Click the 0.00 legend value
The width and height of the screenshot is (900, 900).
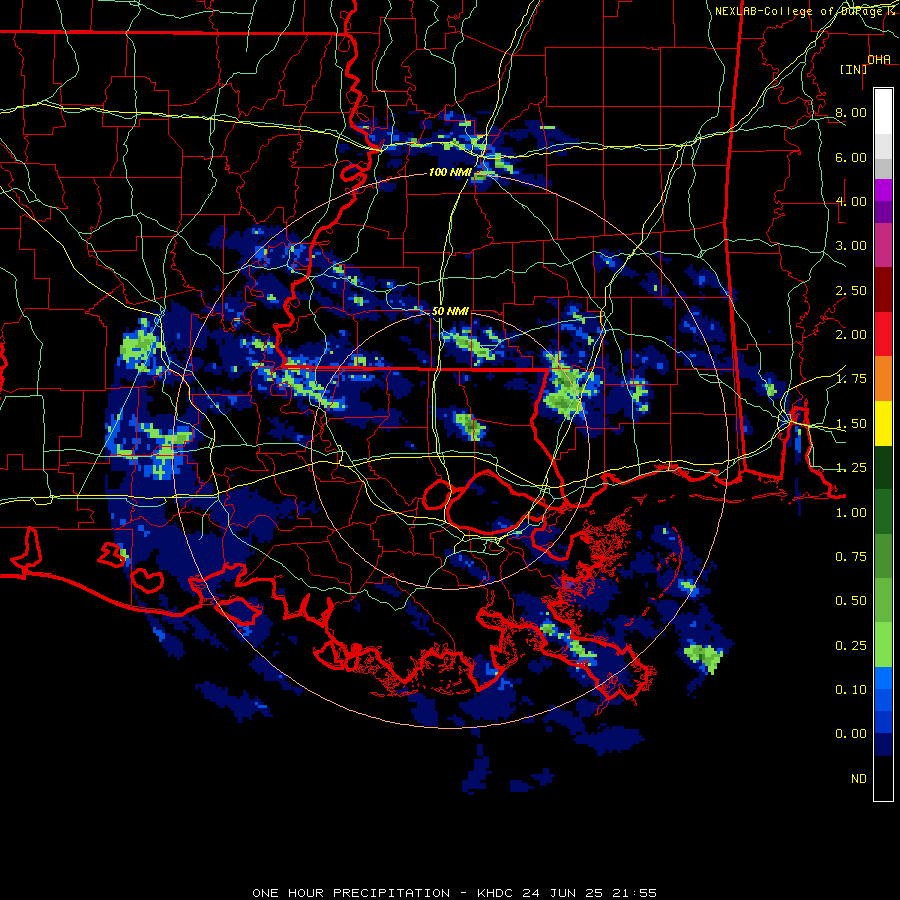851,734
